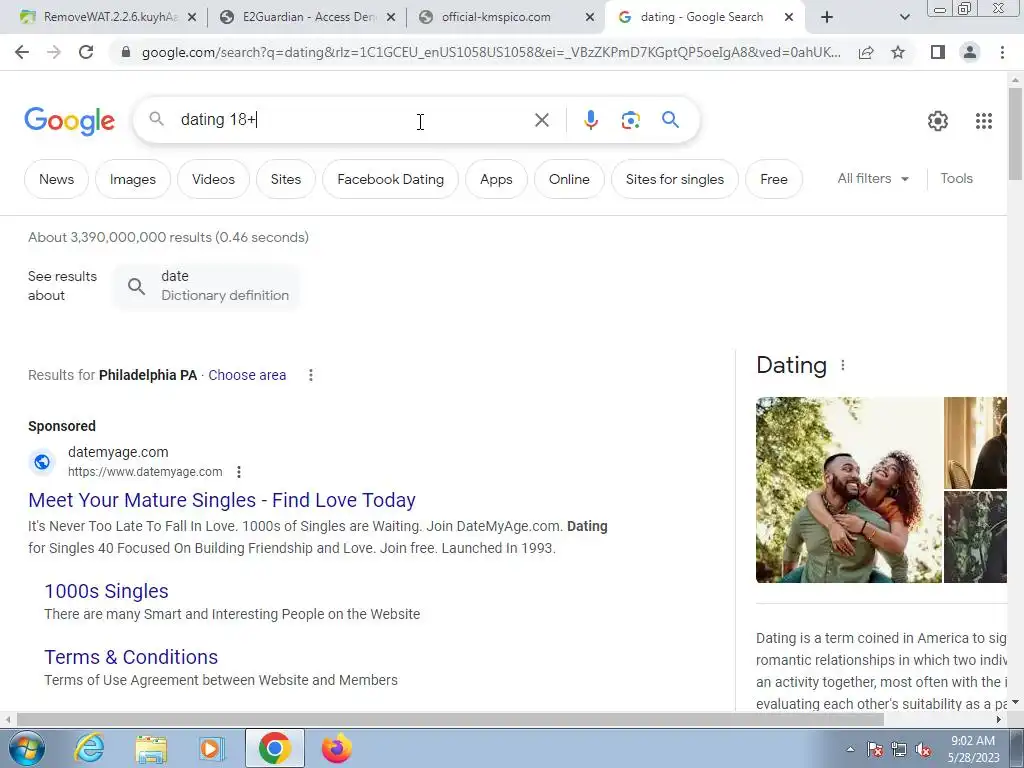The width and height of the screenshot is (1024, 768).
Task: Open the Action Center flag tray icon
Action: pos(875,750)
